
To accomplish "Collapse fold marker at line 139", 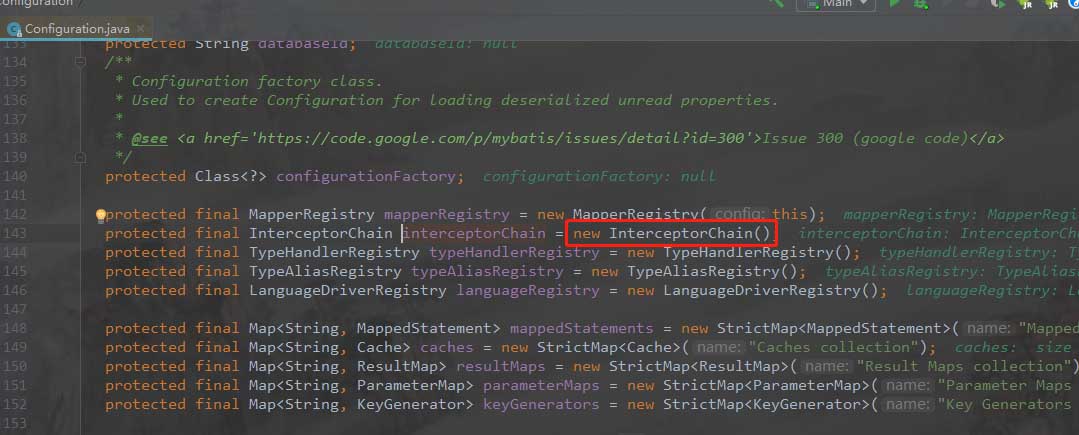I will [81, 158].
